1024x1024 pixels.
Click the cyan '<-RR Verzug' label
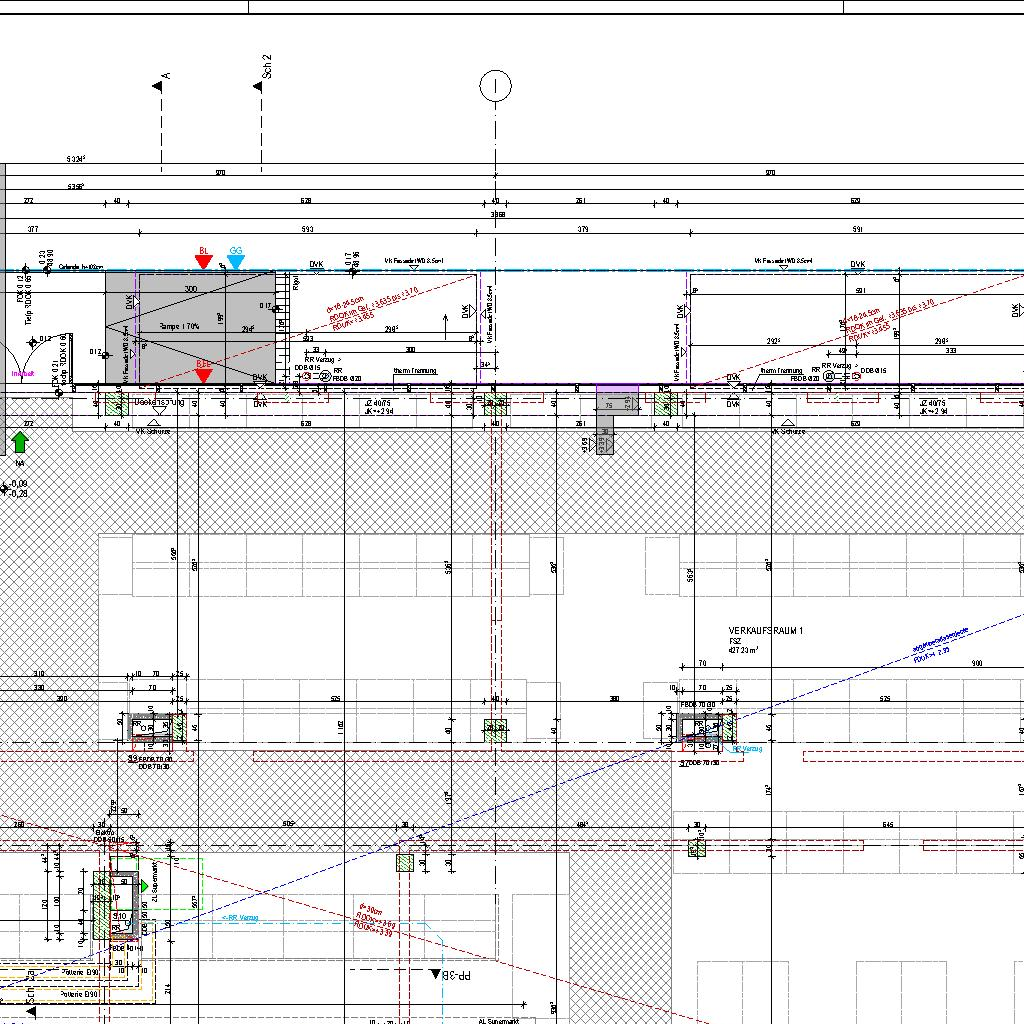(x=238, y=917)
